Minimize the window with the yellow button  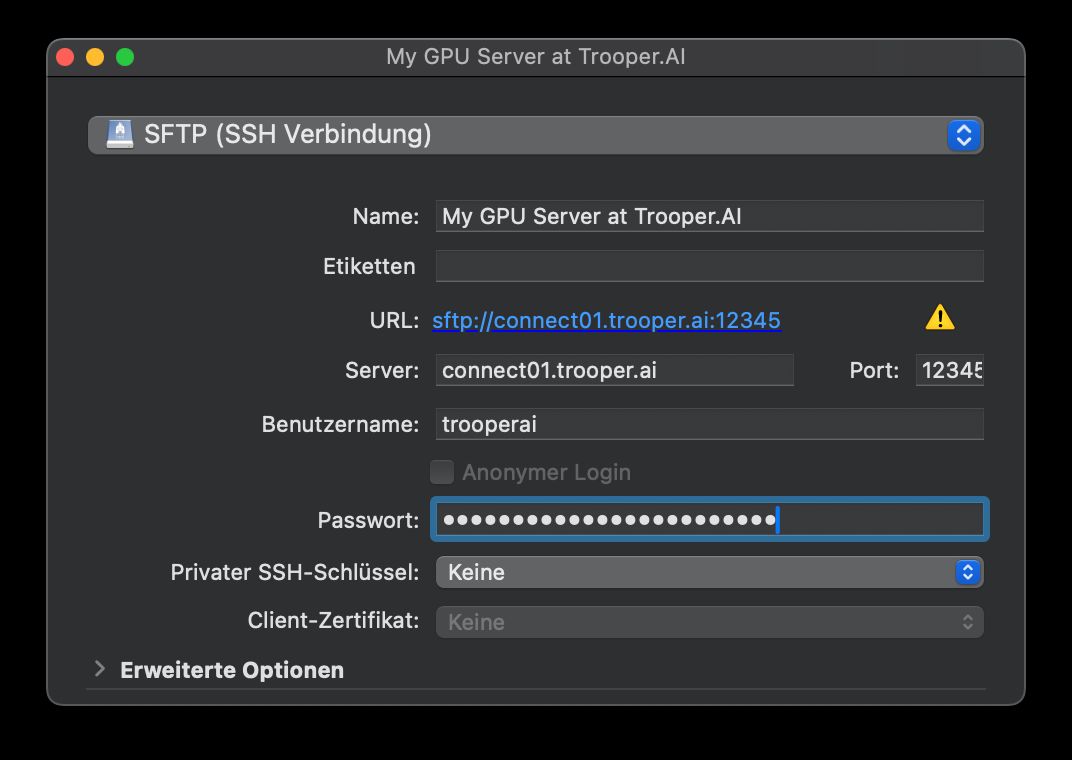pyautogui.click(x=95, y=57)
